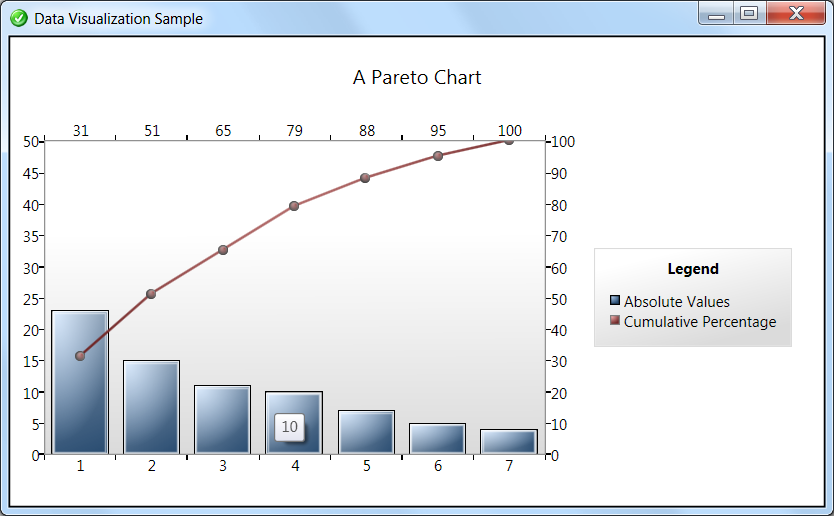This screenshot has width=834, height=516.
Task: Select the bar for category 4
Action: [294, 423]
